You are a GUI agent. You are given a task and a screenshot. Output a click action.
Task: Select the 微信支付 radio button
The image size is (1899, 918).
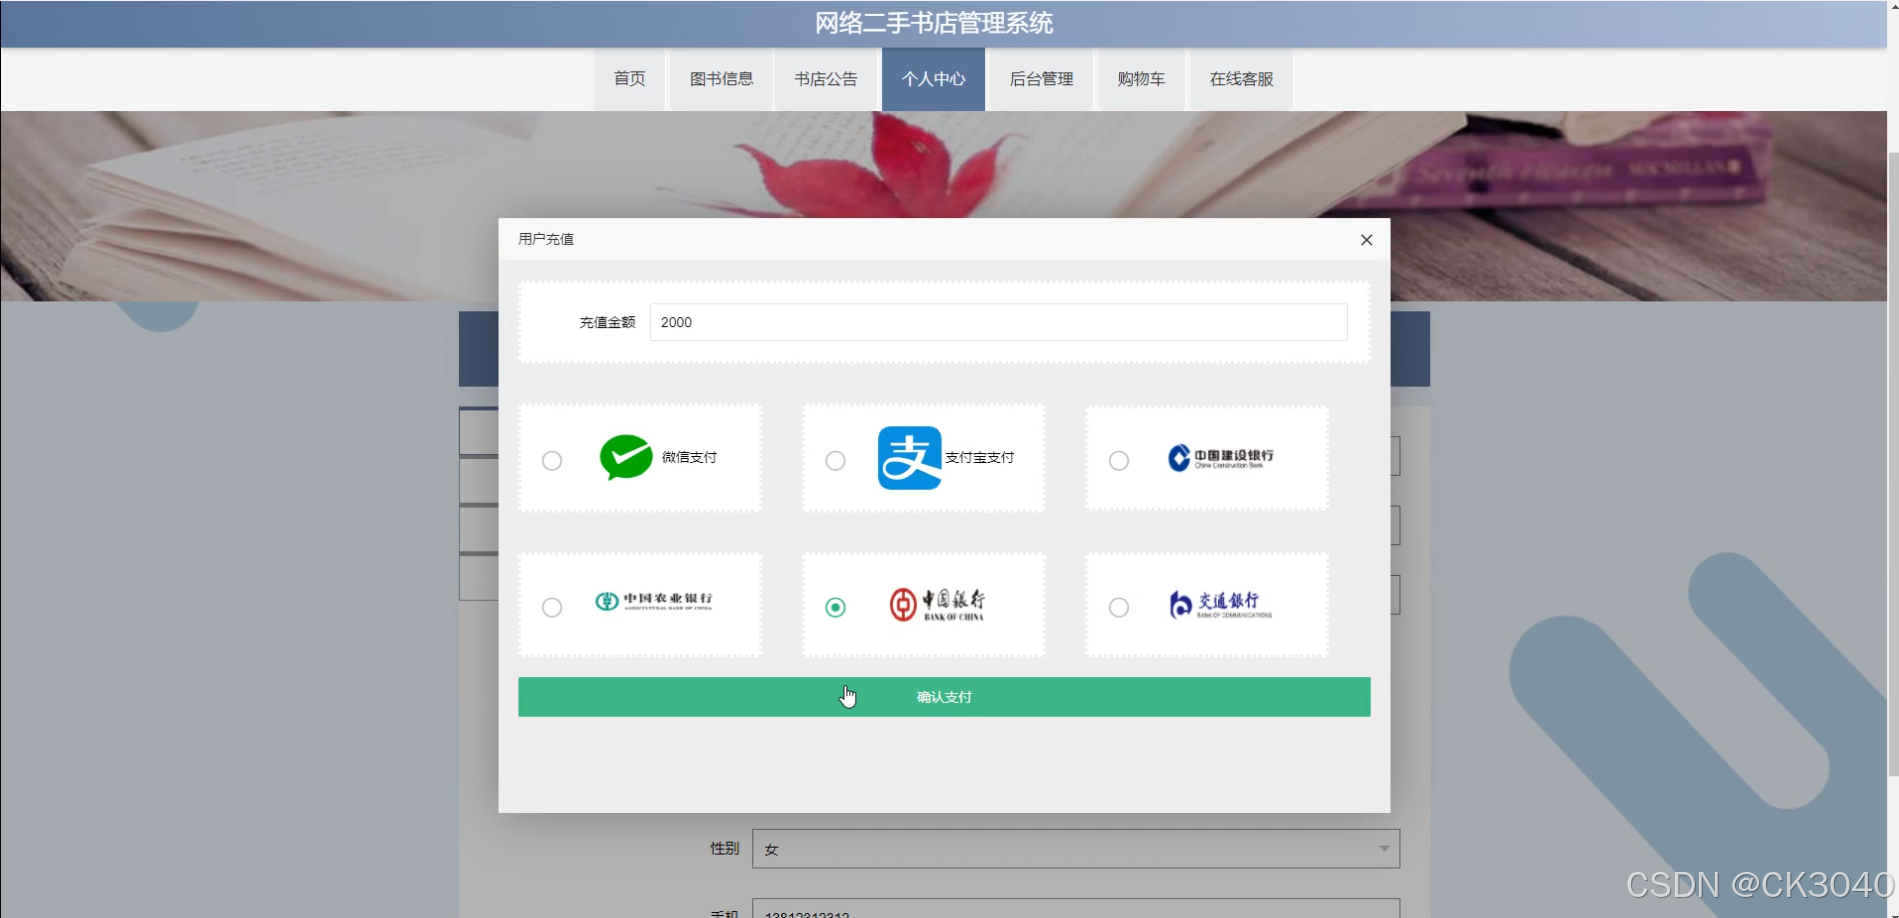coord(552,461)
